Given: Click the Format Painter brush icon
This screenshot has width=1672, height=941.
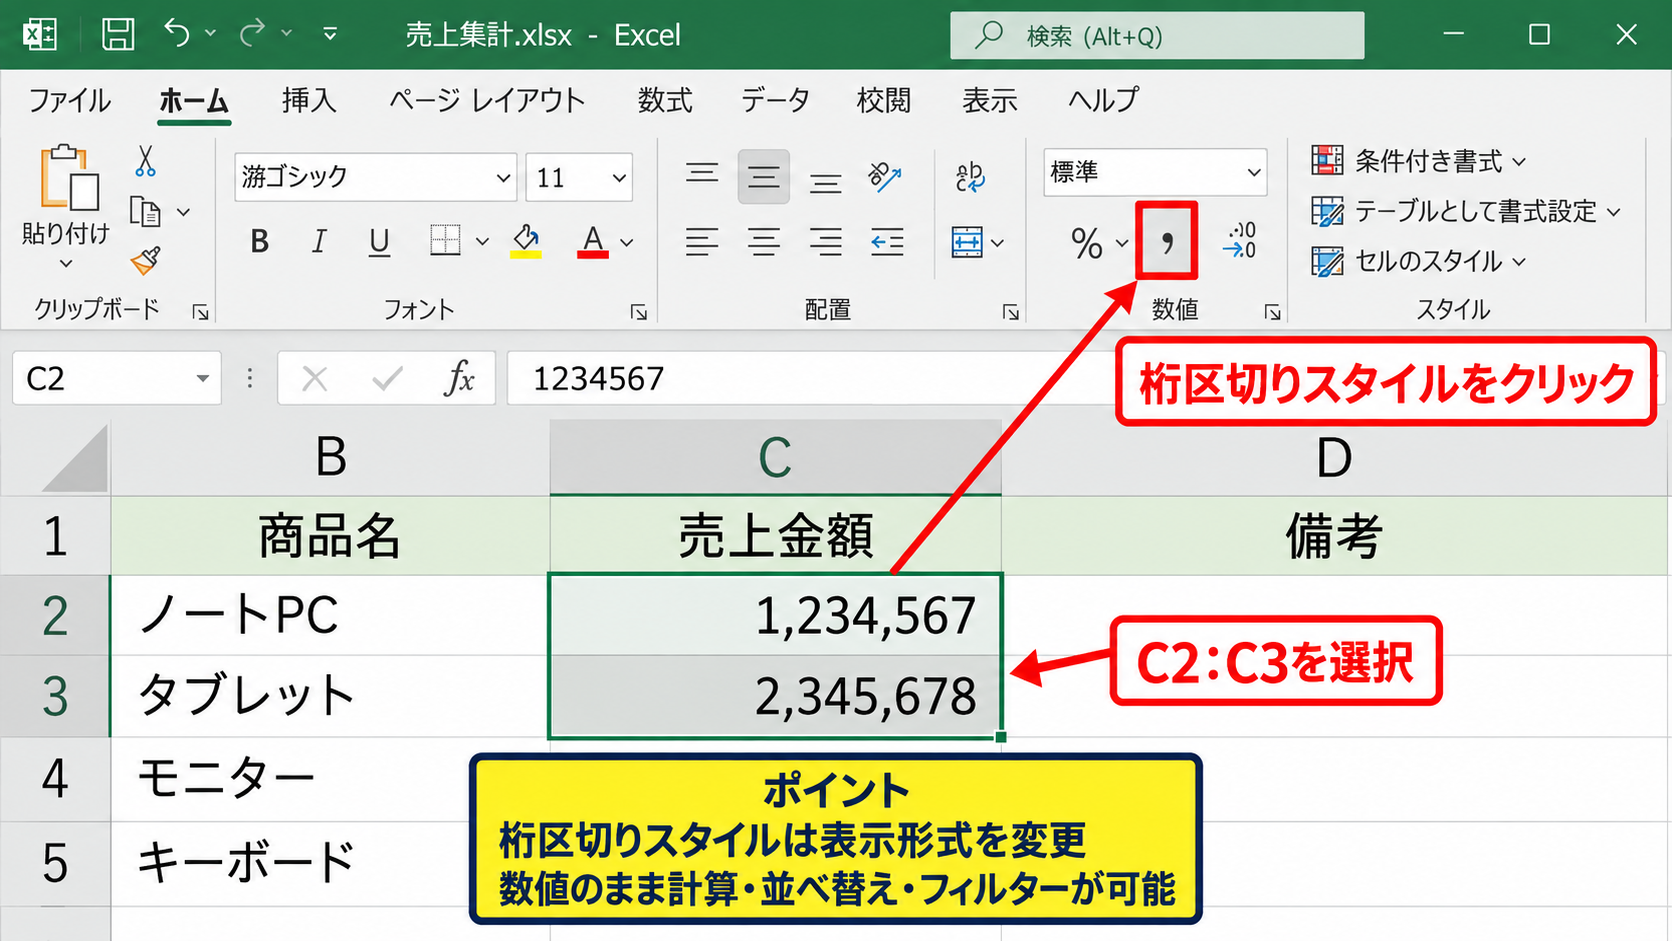Looking at the screenshot, I should [146, 261].
